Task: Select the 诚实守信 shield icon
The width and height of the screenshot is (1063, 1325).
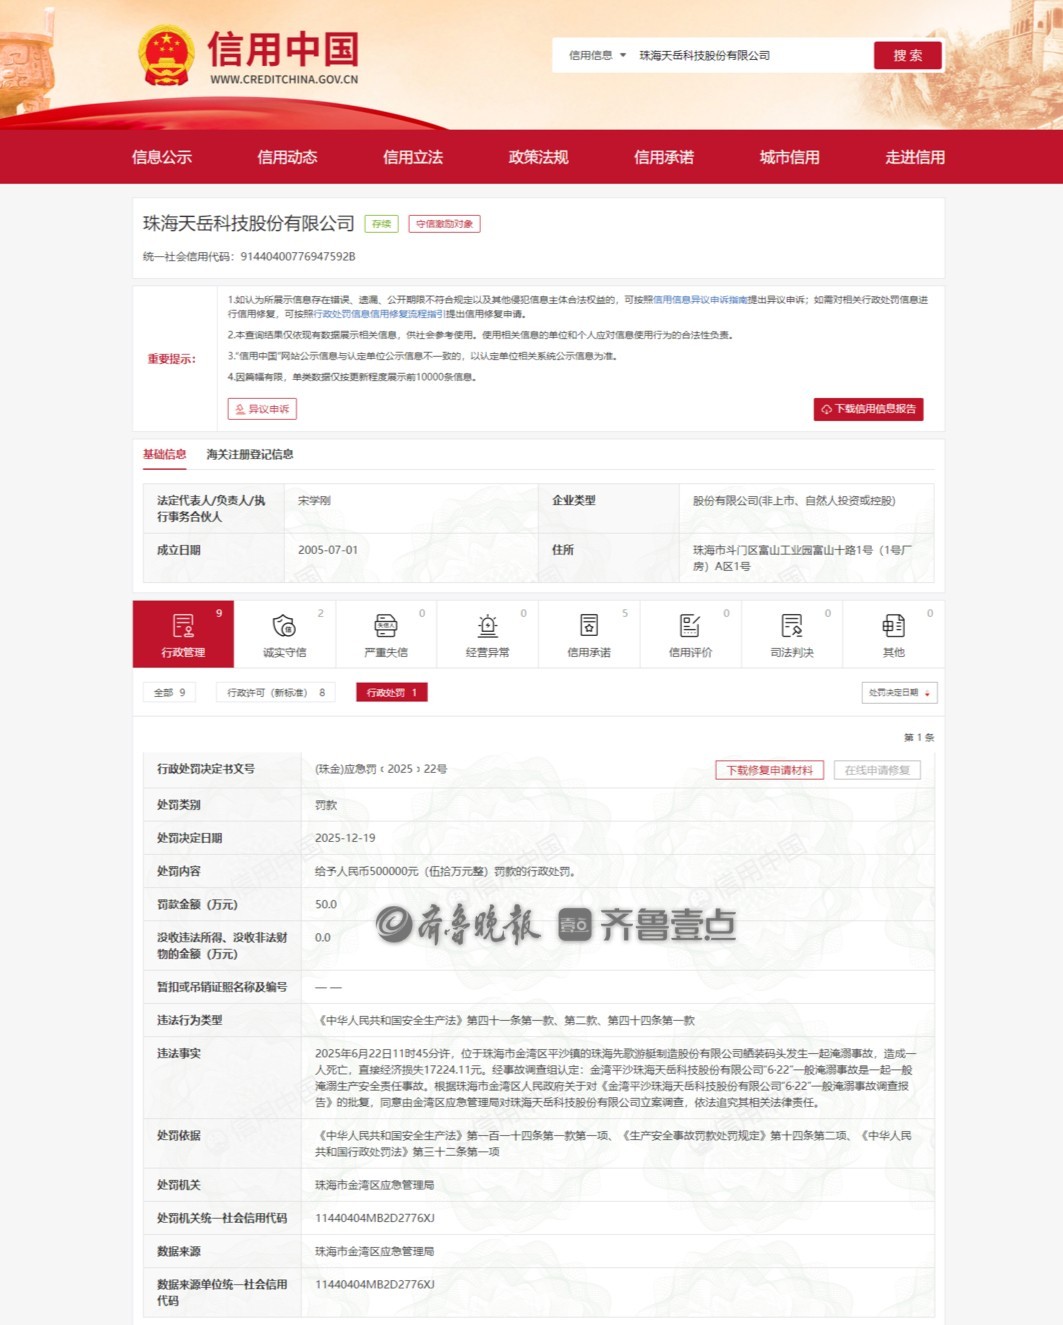Action: coord(284,626)
